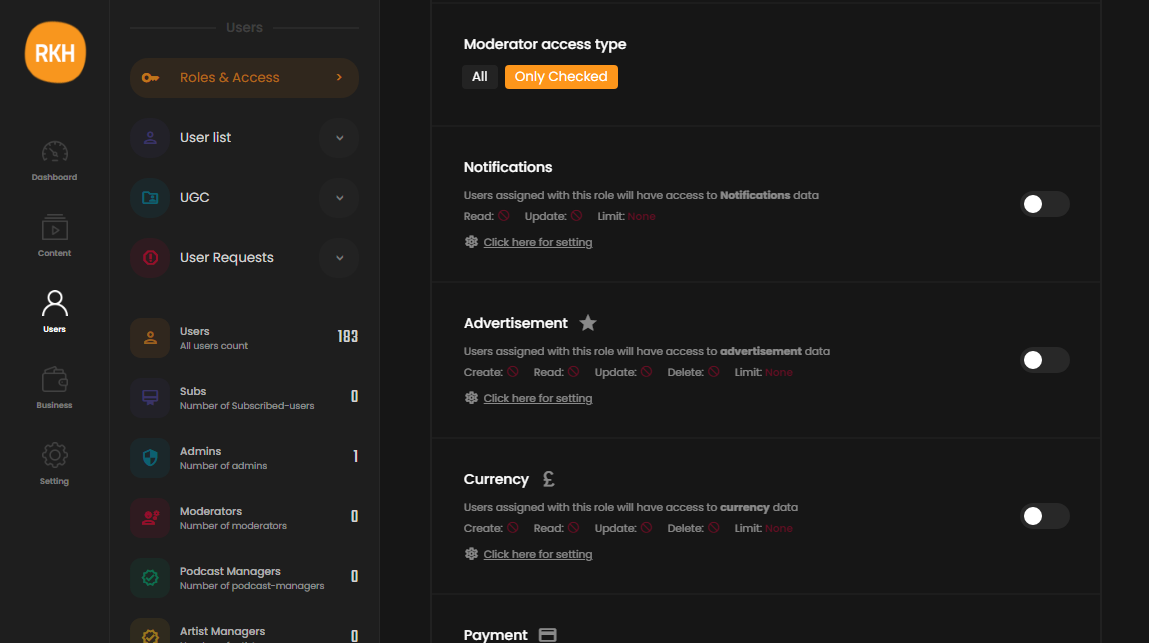Click the Number of moderators text

[x=233, y=526]
